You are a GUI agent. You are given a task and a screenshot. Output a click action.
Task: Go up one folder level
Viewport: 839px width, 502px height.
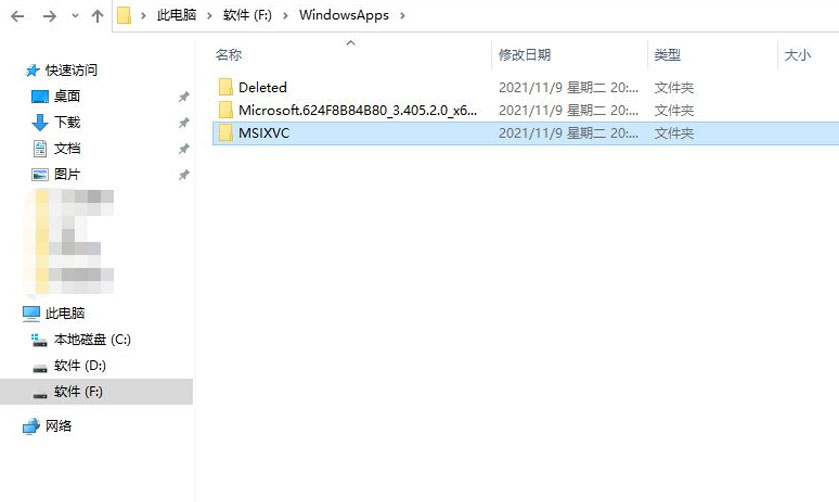(97, 16)
